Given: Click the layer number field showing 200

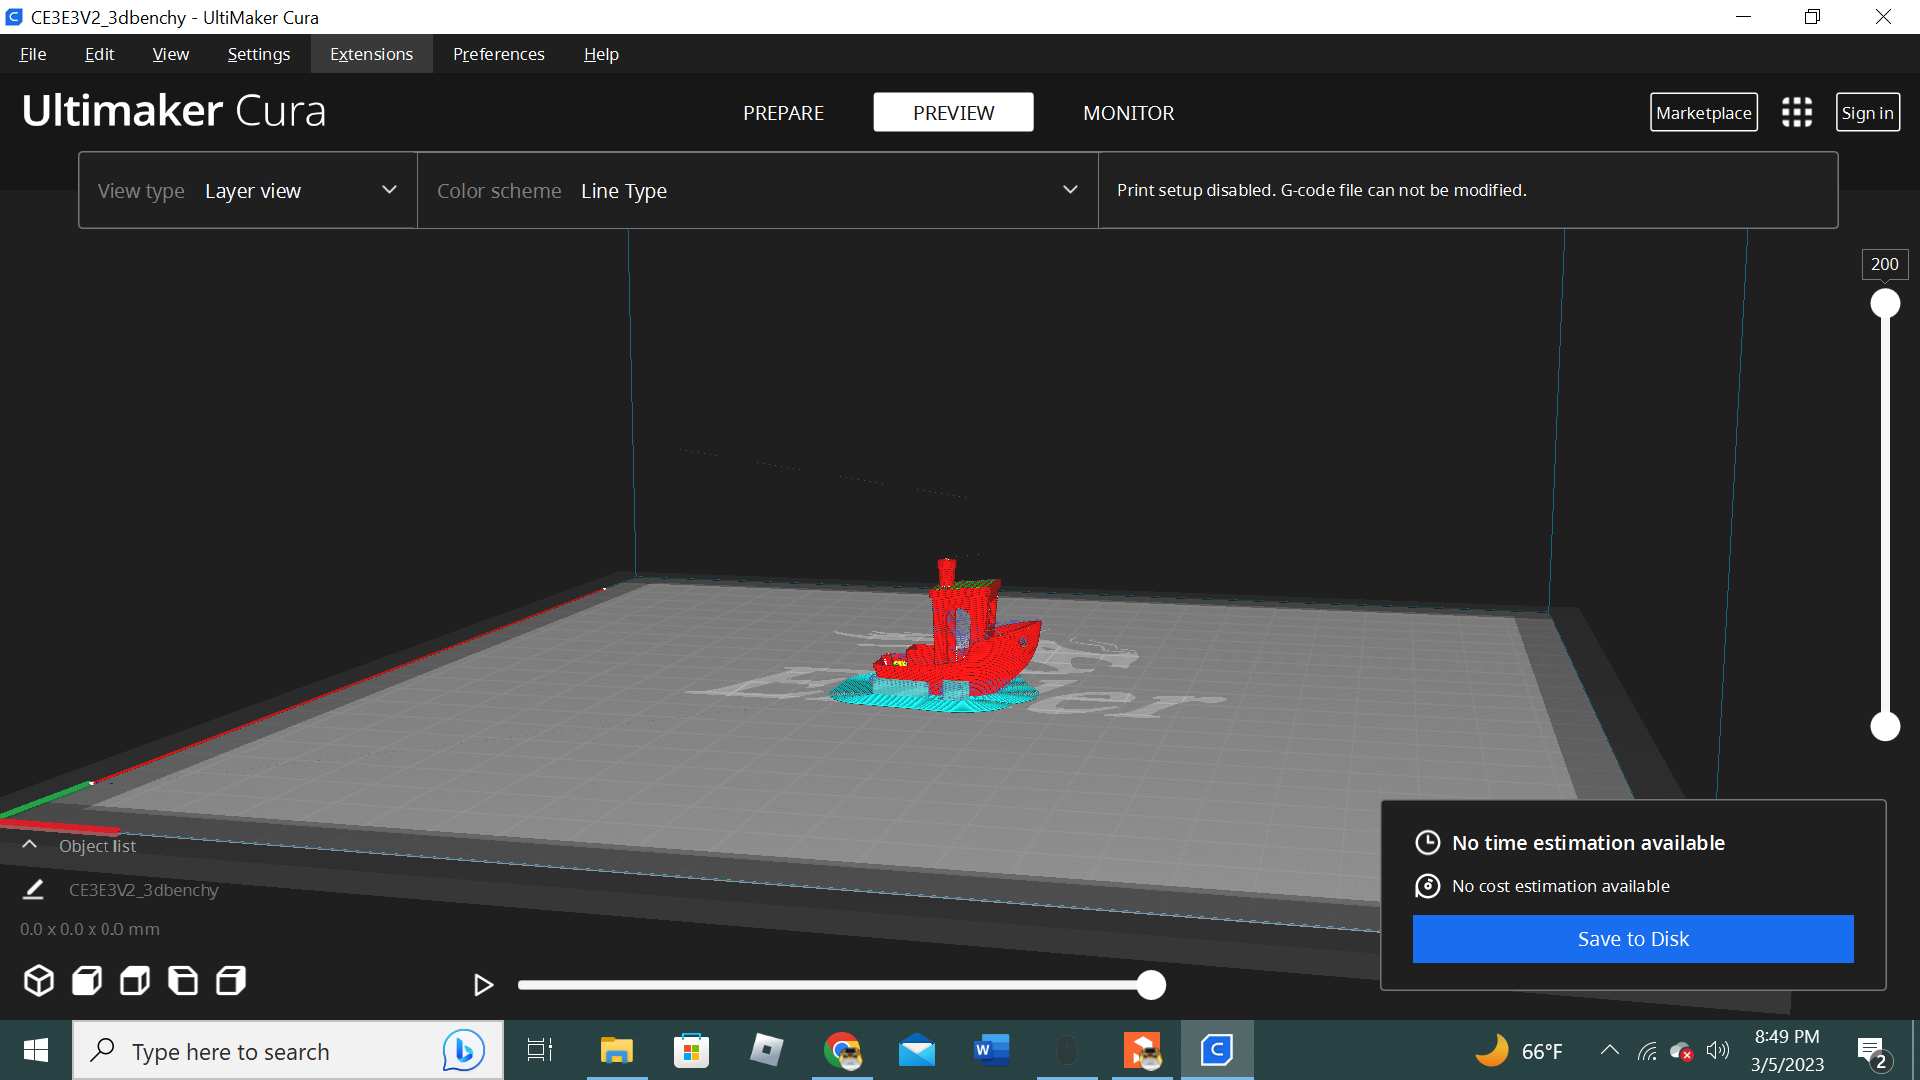Looking at the screenshot, I should (x=1884, y=265).
